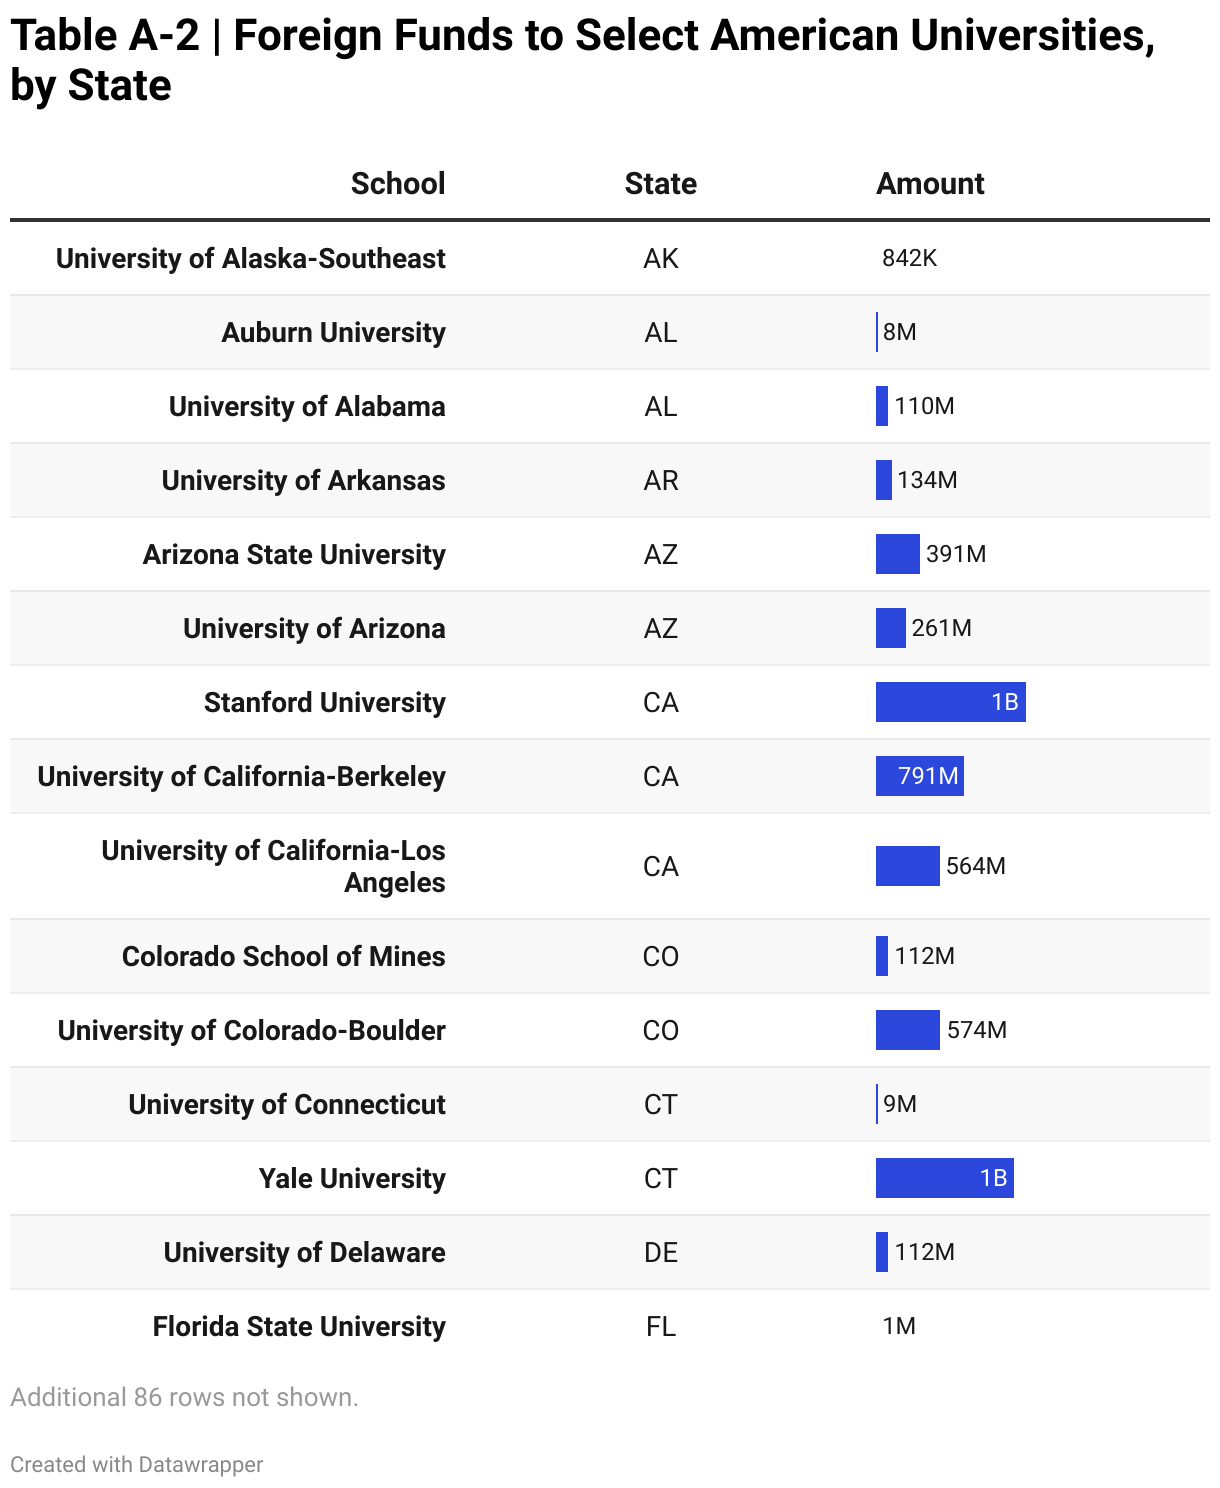Click Stanford University's blue 1B bar
1220x1488 pixels.
tap(950, 702)
